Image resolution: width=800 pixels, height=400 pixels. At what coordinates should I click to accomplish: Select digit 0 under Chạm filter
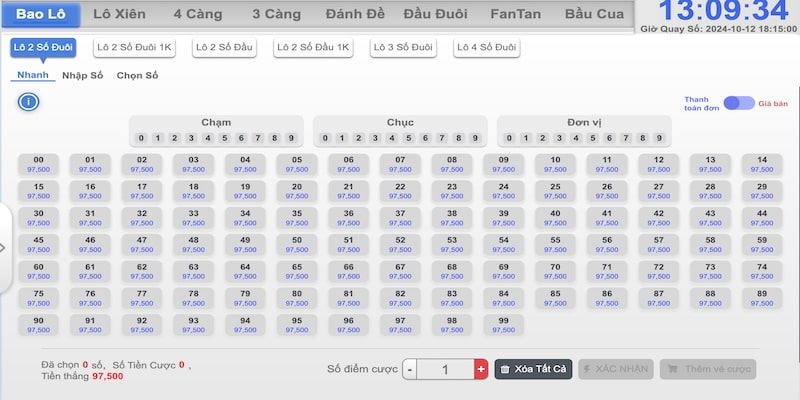pos(141,138)
